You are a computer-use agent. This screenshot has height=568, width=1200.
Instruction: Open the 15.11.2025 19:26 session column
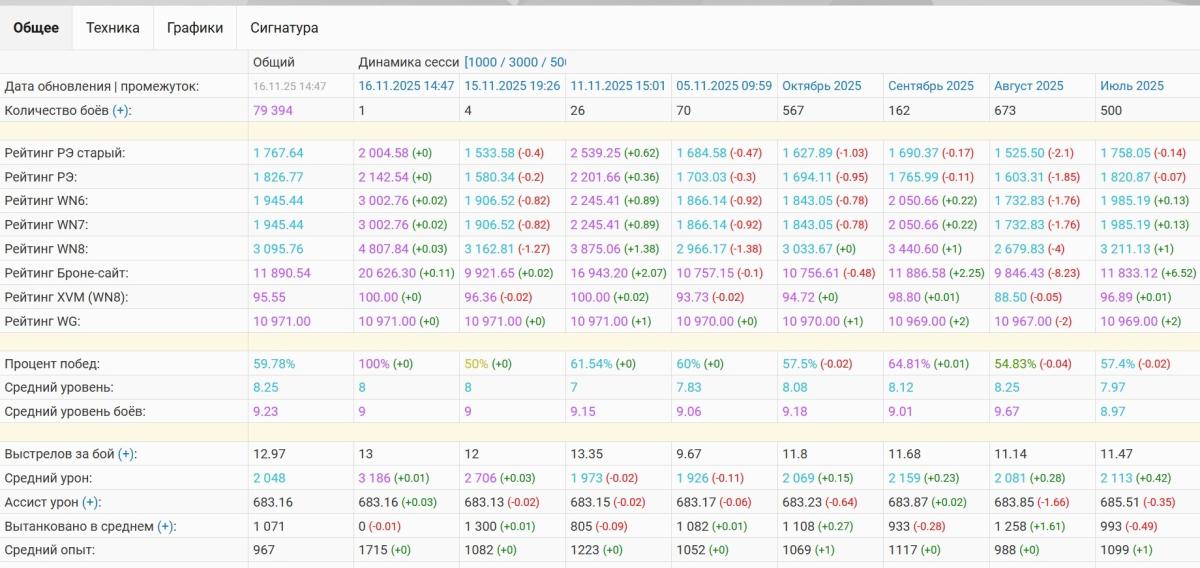(x=512, y=86)
